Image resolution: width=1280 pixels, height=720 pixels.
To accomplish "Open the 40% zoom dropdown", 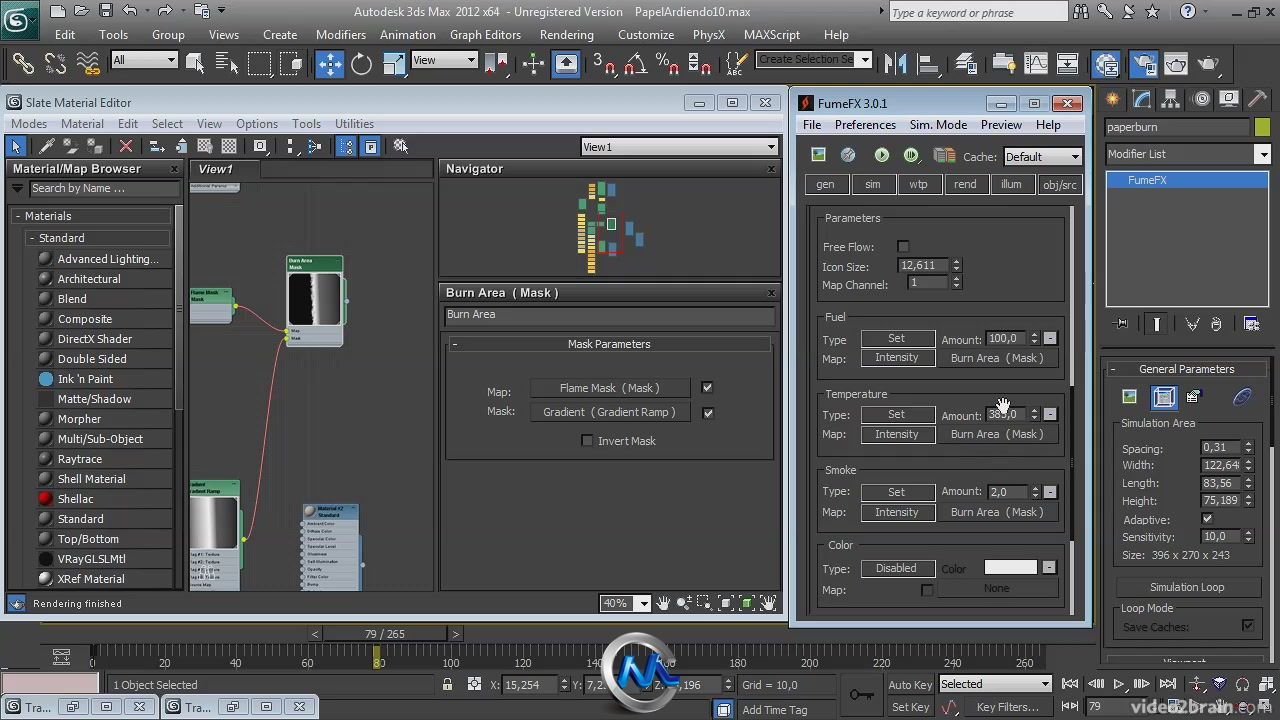I will coord(625,603).
